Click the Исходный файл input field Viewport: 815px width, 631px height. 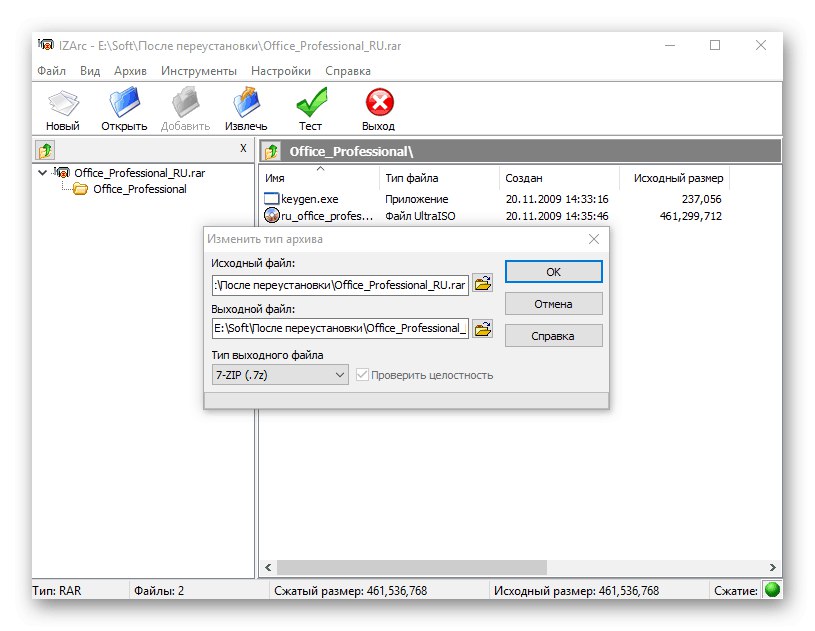pyautogui.click(x=340, y=285)
